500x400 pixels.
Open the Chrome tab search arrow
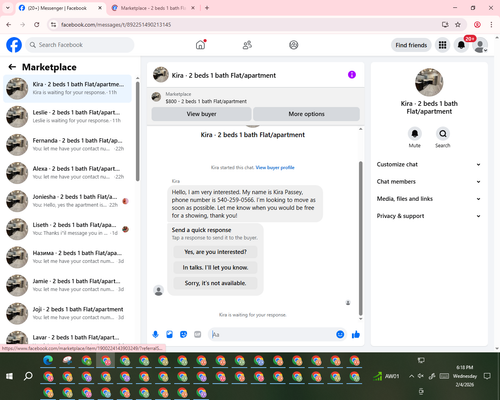click(8, 8)
